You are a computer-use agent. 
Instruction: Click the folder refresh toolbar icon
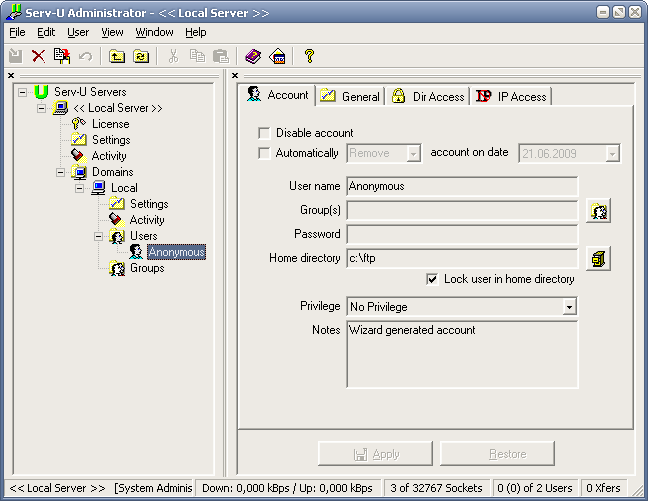coord(141,56)
